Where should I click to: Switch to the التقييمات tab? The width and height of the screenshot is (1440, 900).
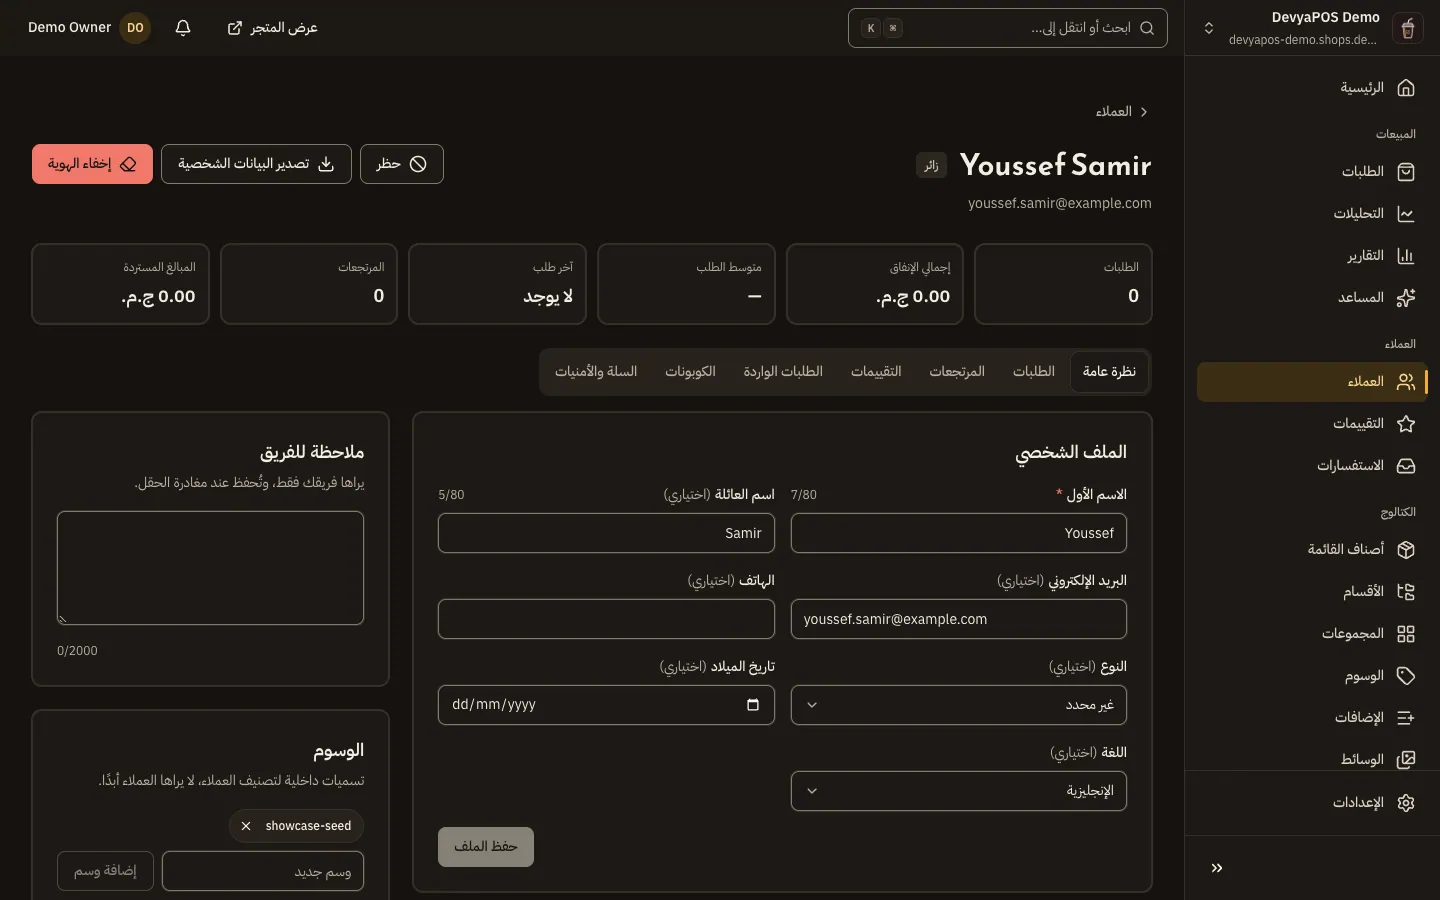pyautogui.click(x=876, y=372)
